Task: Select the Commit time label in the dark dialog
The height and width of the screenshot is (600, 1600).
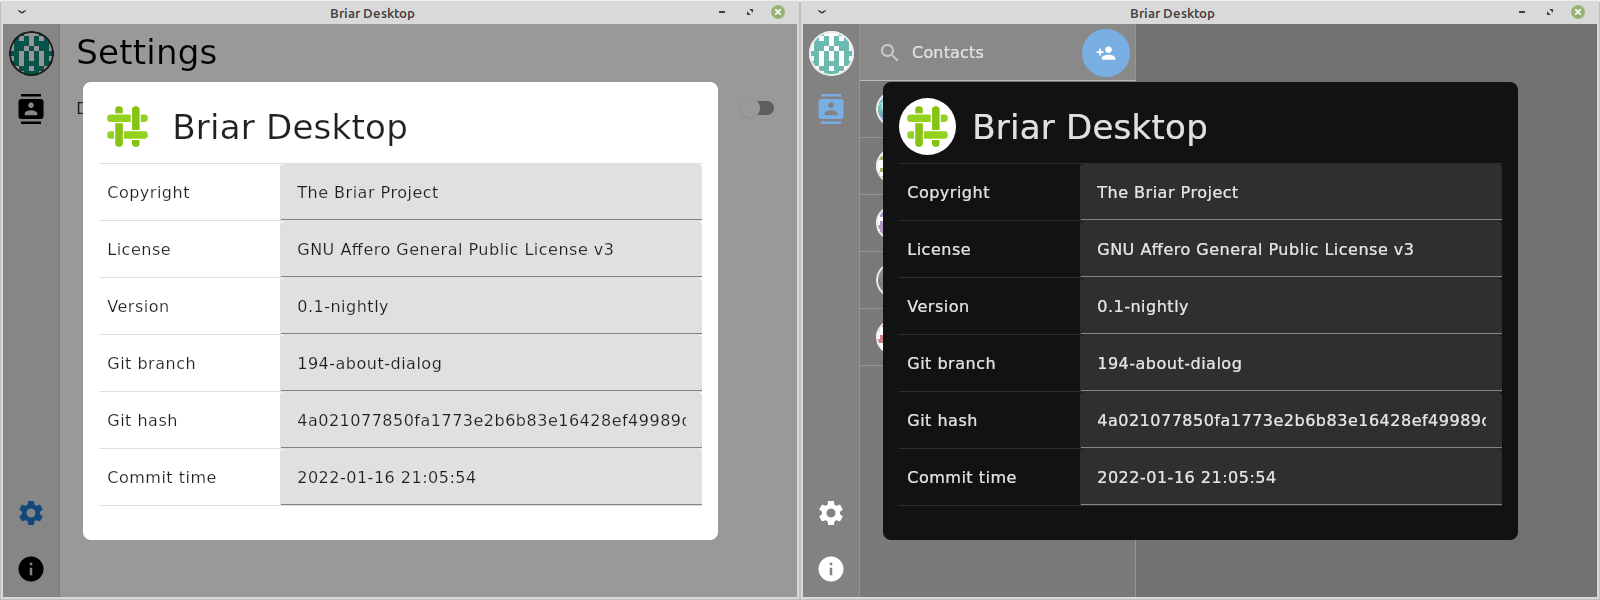Action: tap(961, 477)
